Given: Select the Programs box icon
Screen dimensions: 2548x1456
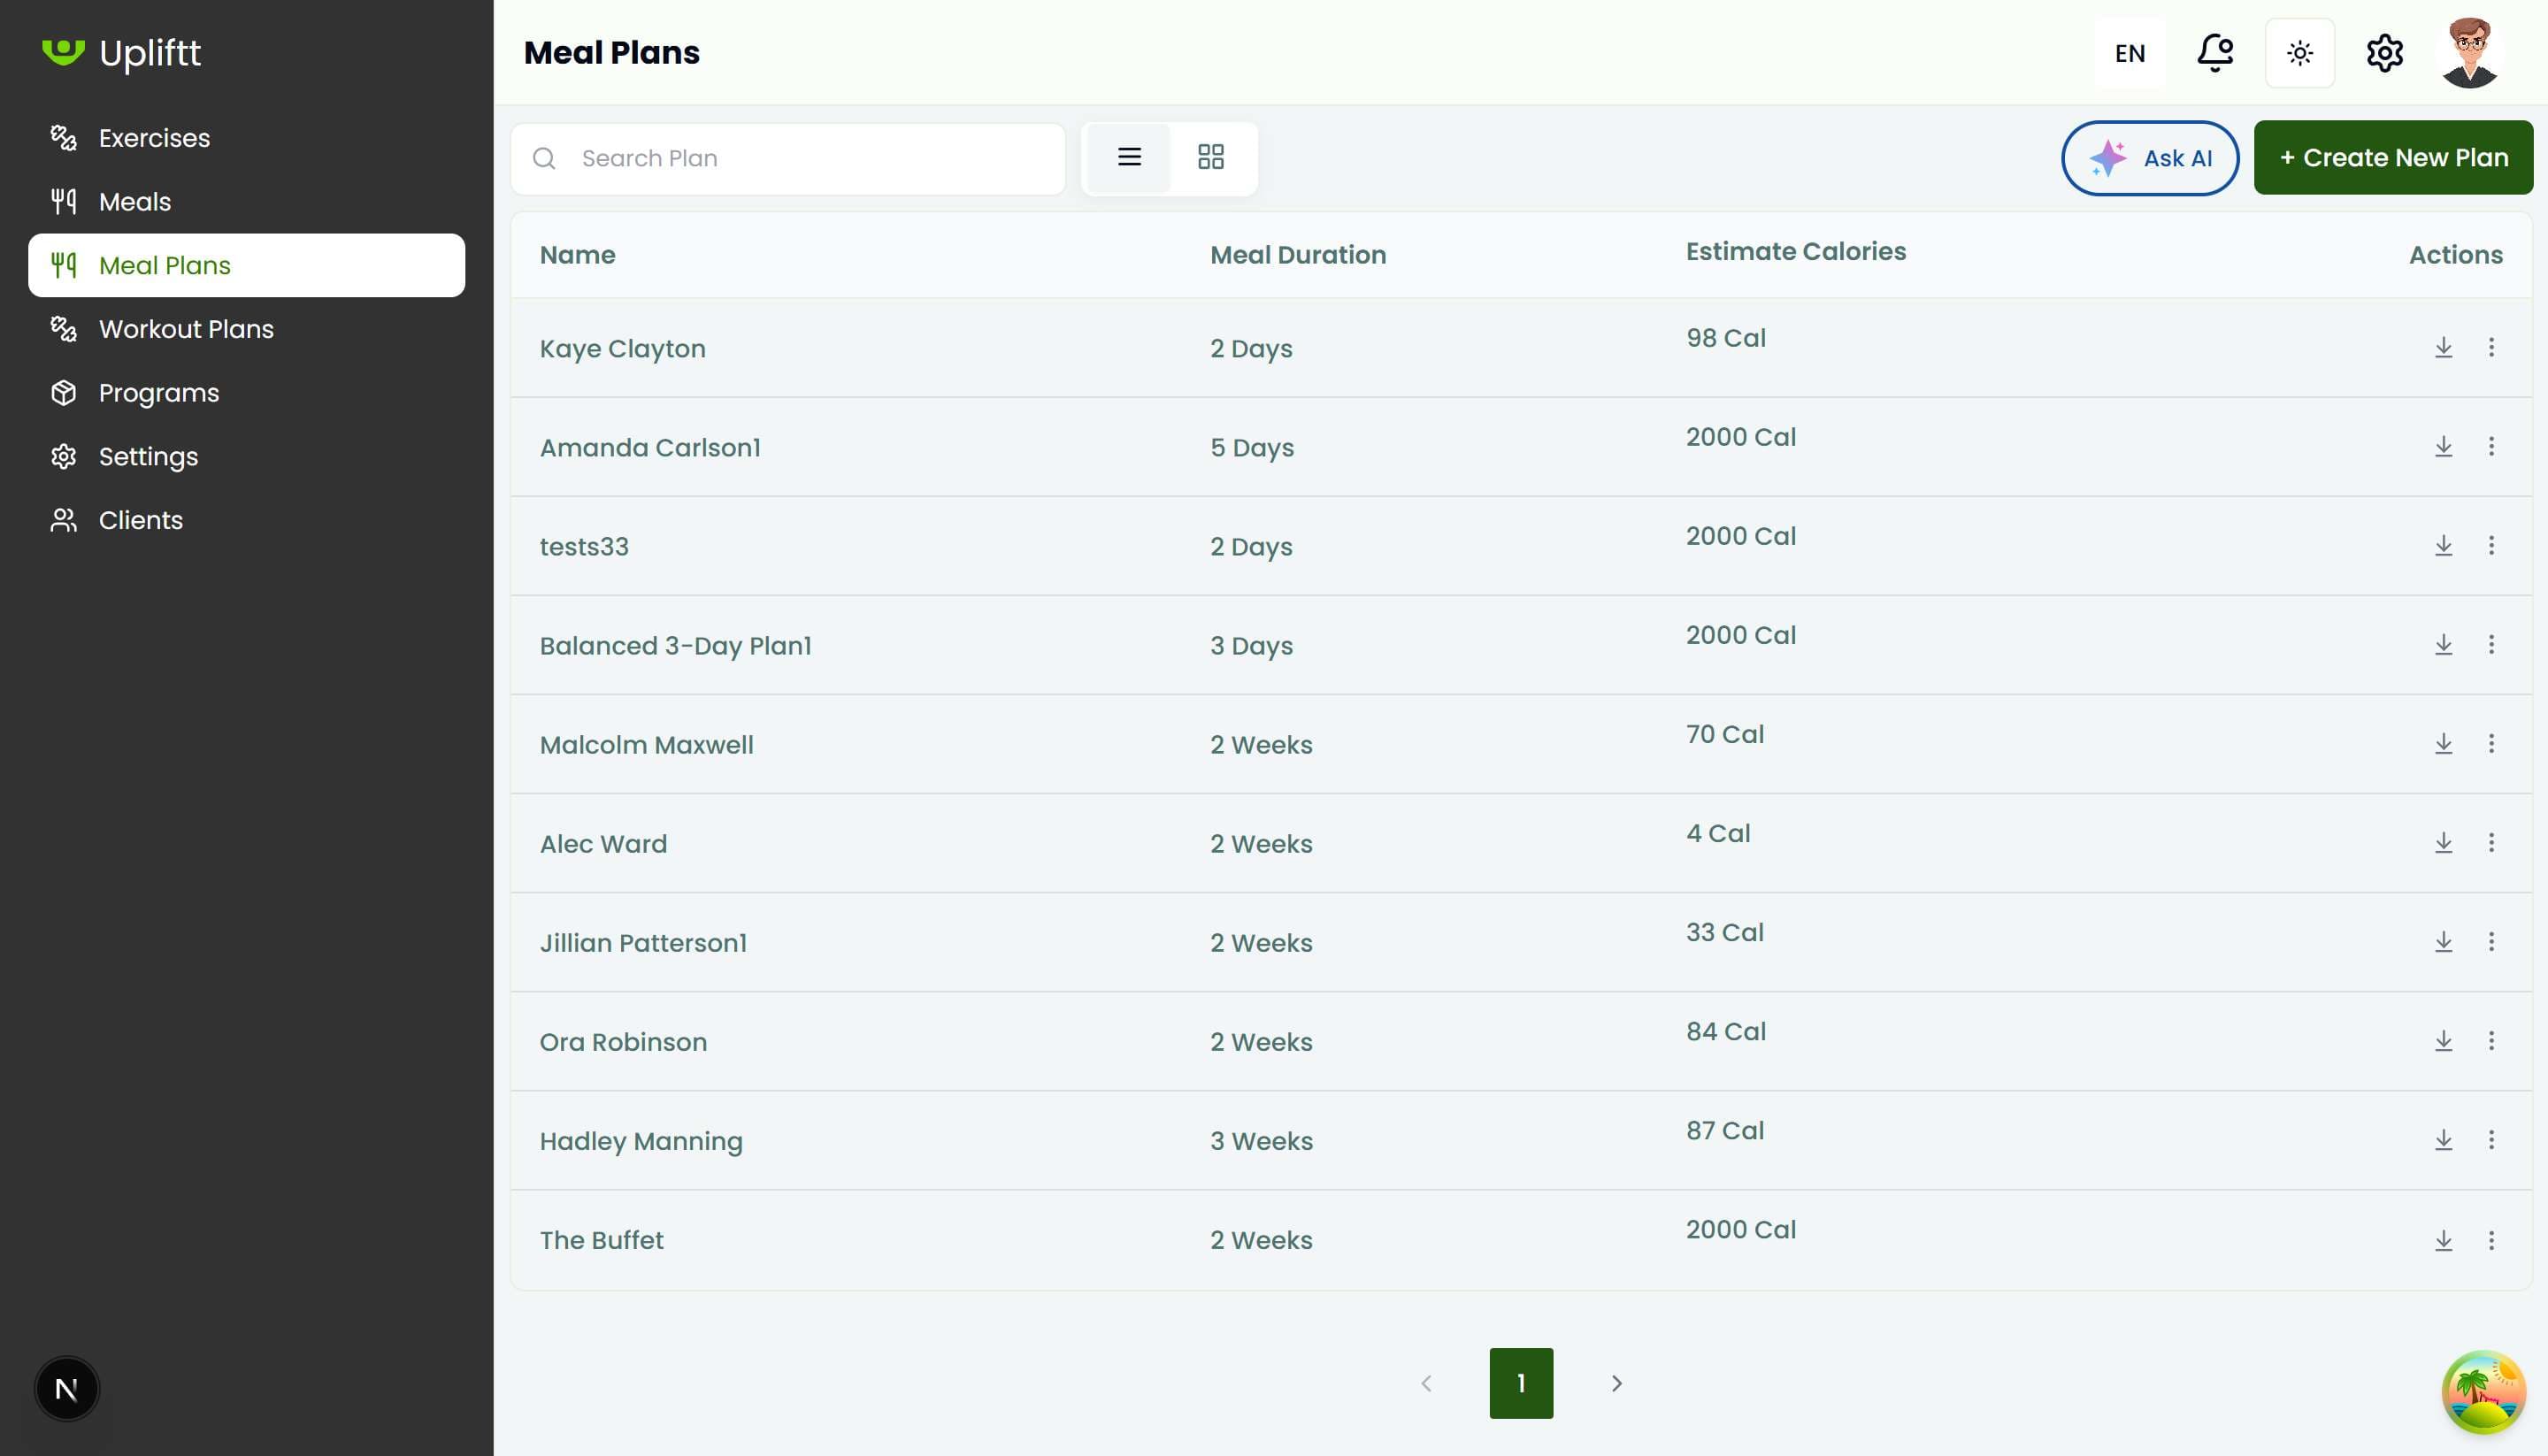Looking at the screenshot, I should pos(63,393).
